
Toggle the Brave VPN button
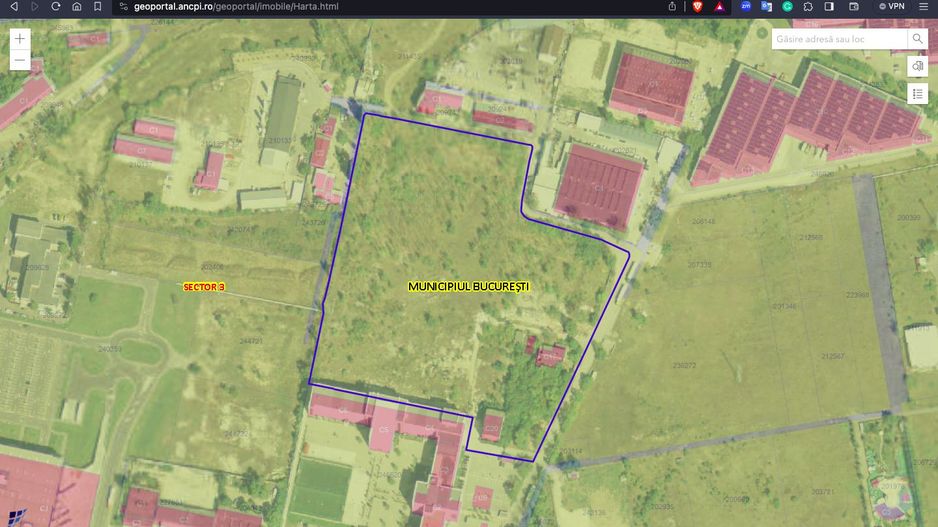coord(891,6)
